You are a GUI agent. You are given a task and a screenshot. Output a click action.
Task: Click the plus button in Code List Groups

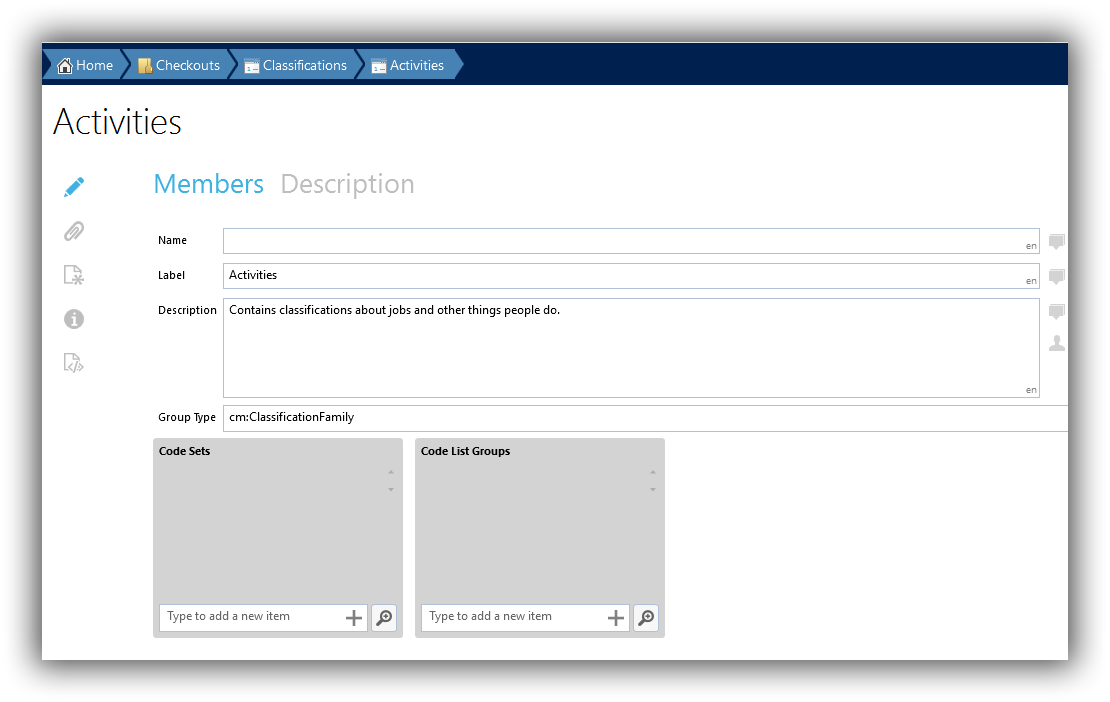616,618
